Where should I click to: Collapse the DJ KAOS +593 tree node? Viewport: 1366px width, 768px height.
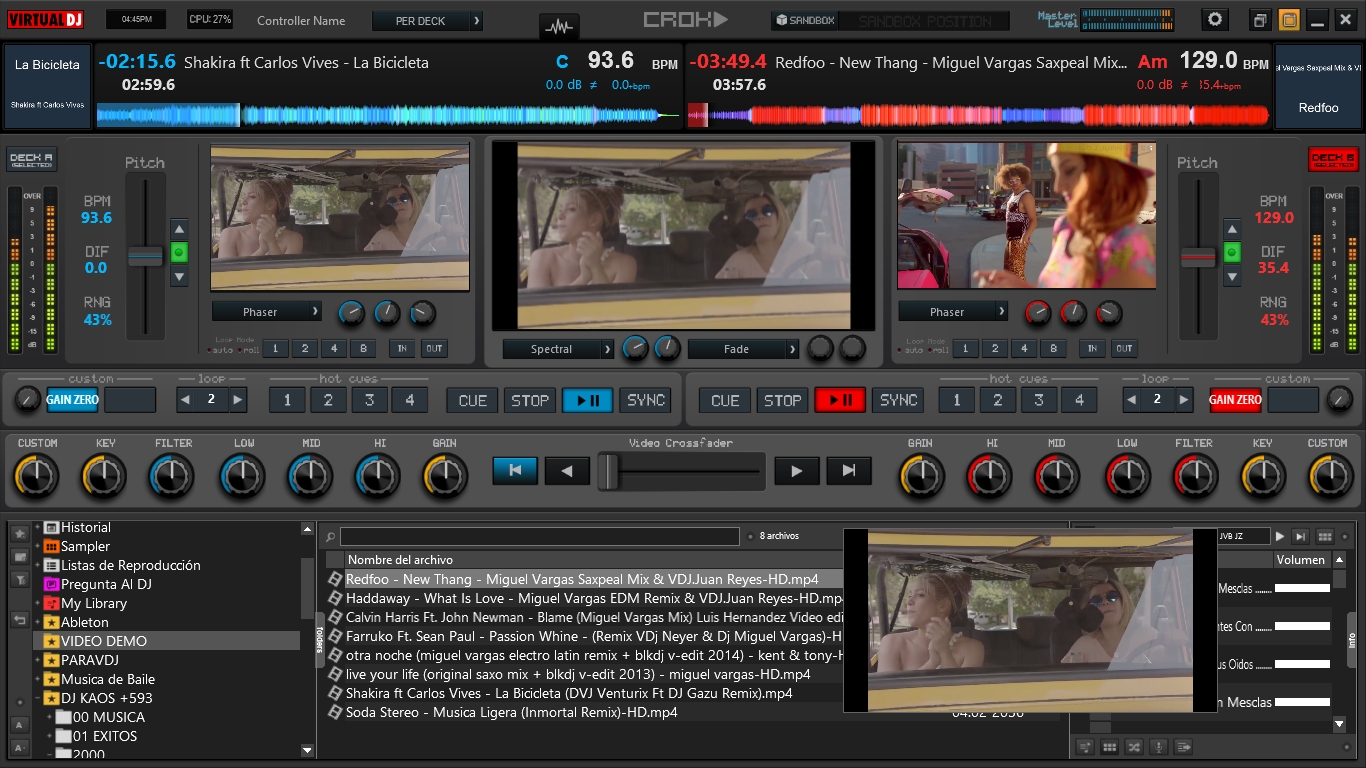38,698
